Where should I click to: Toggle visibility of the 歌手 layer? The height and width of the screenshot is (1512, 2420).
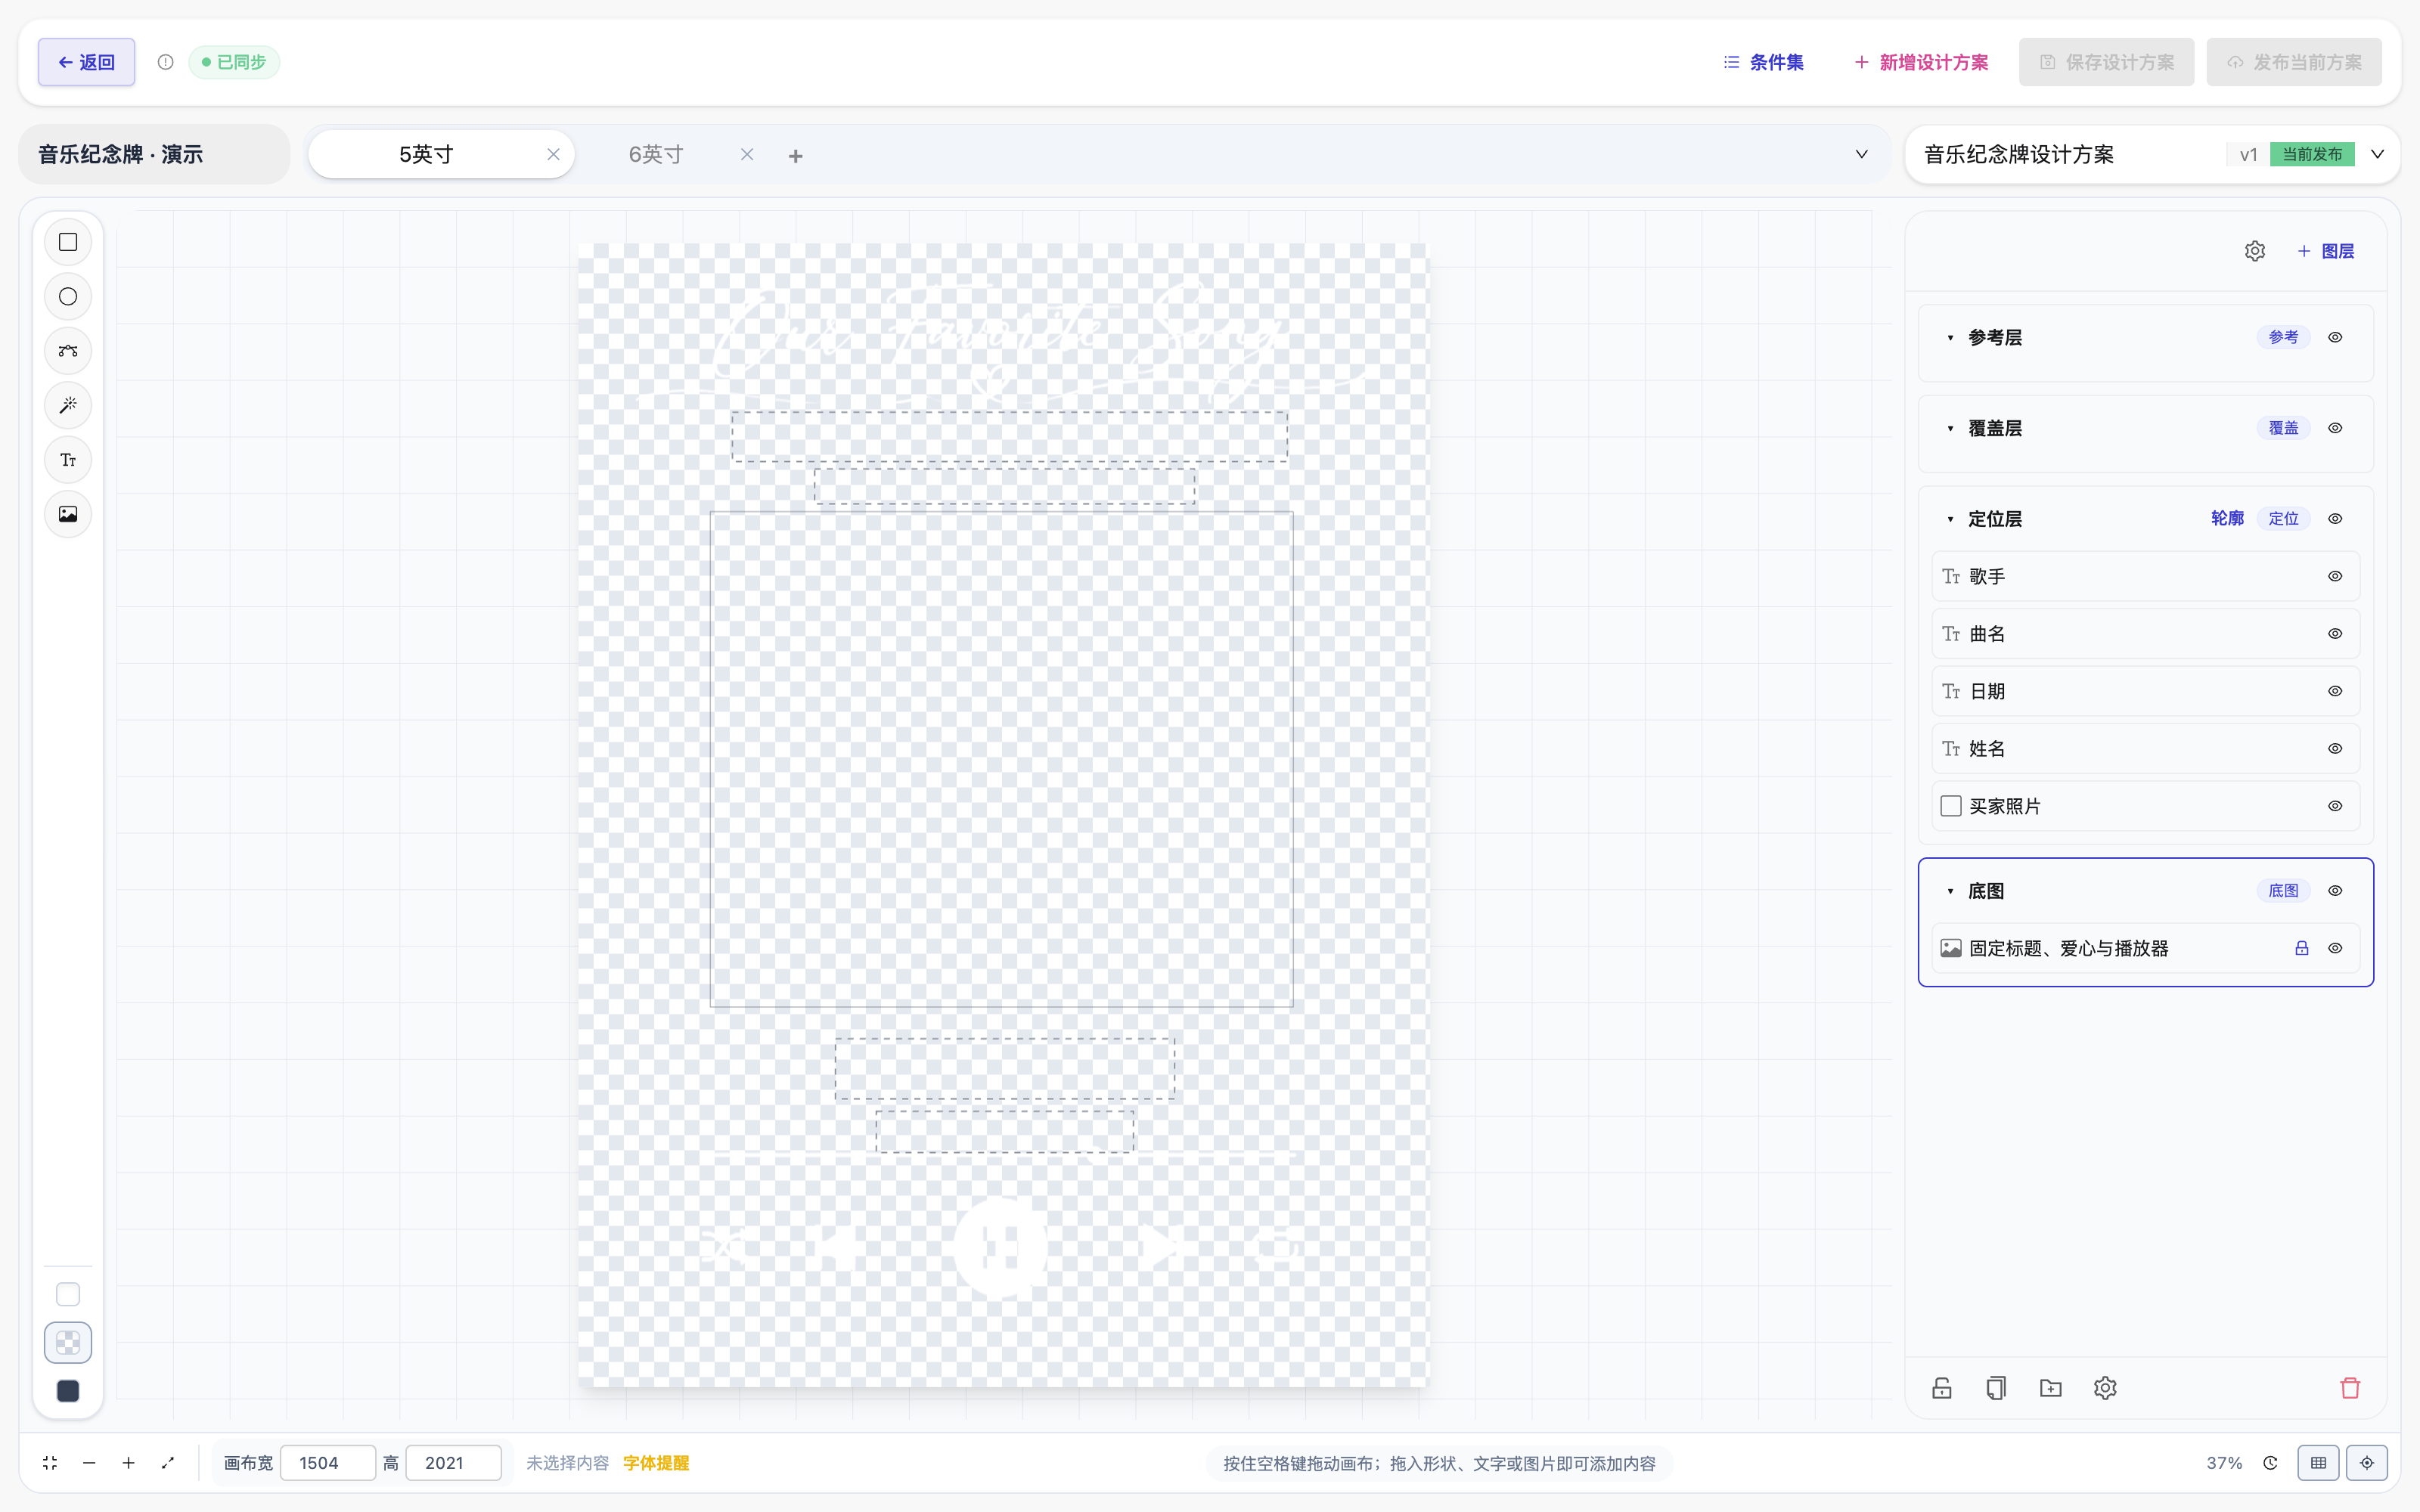click(2335, 576)
